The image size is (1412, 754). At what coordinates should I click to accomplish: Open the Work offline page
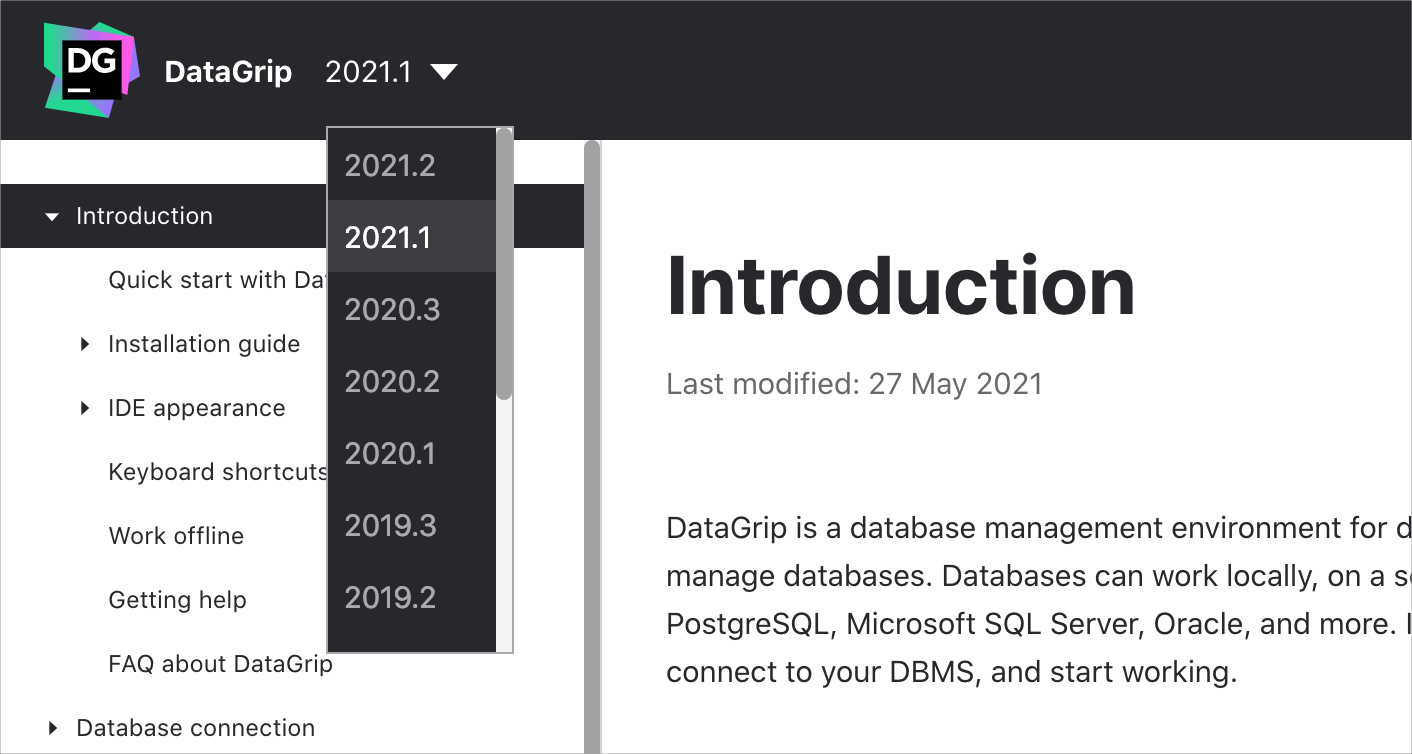tap(176, 536)
